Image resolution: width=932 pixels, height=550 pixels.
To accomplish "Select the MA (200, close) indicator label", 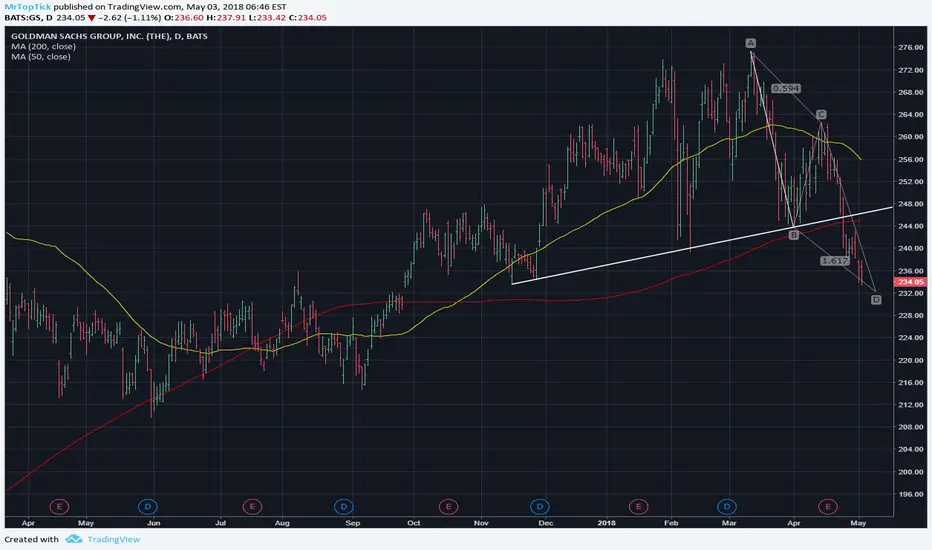I will coord(43,46).
